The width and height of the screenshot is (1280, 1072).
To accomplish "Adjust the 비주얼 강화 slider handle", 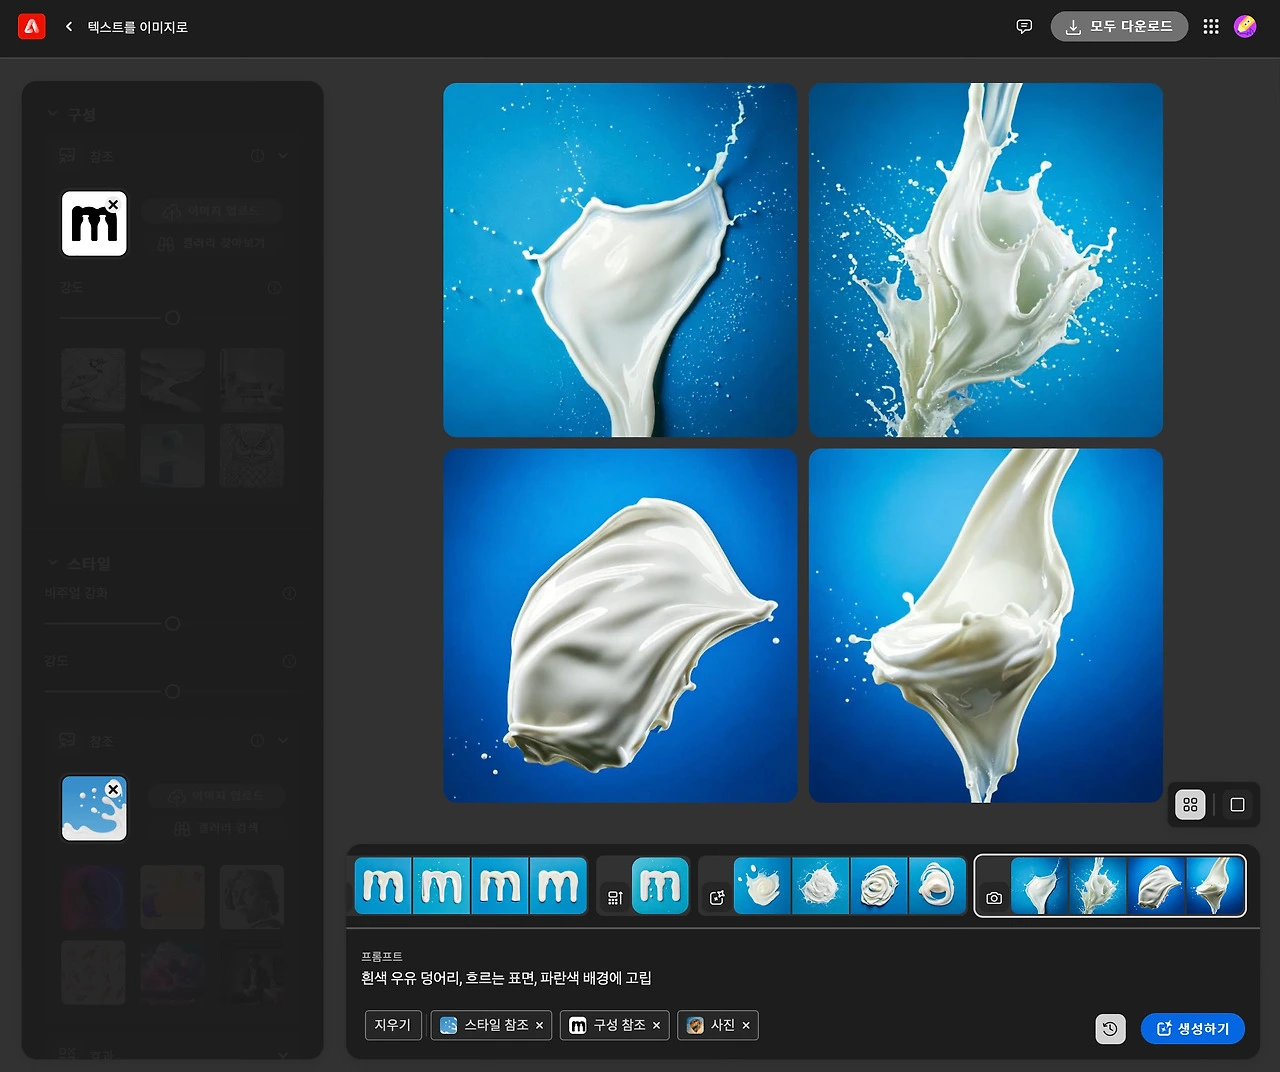I will click(172, 624).
